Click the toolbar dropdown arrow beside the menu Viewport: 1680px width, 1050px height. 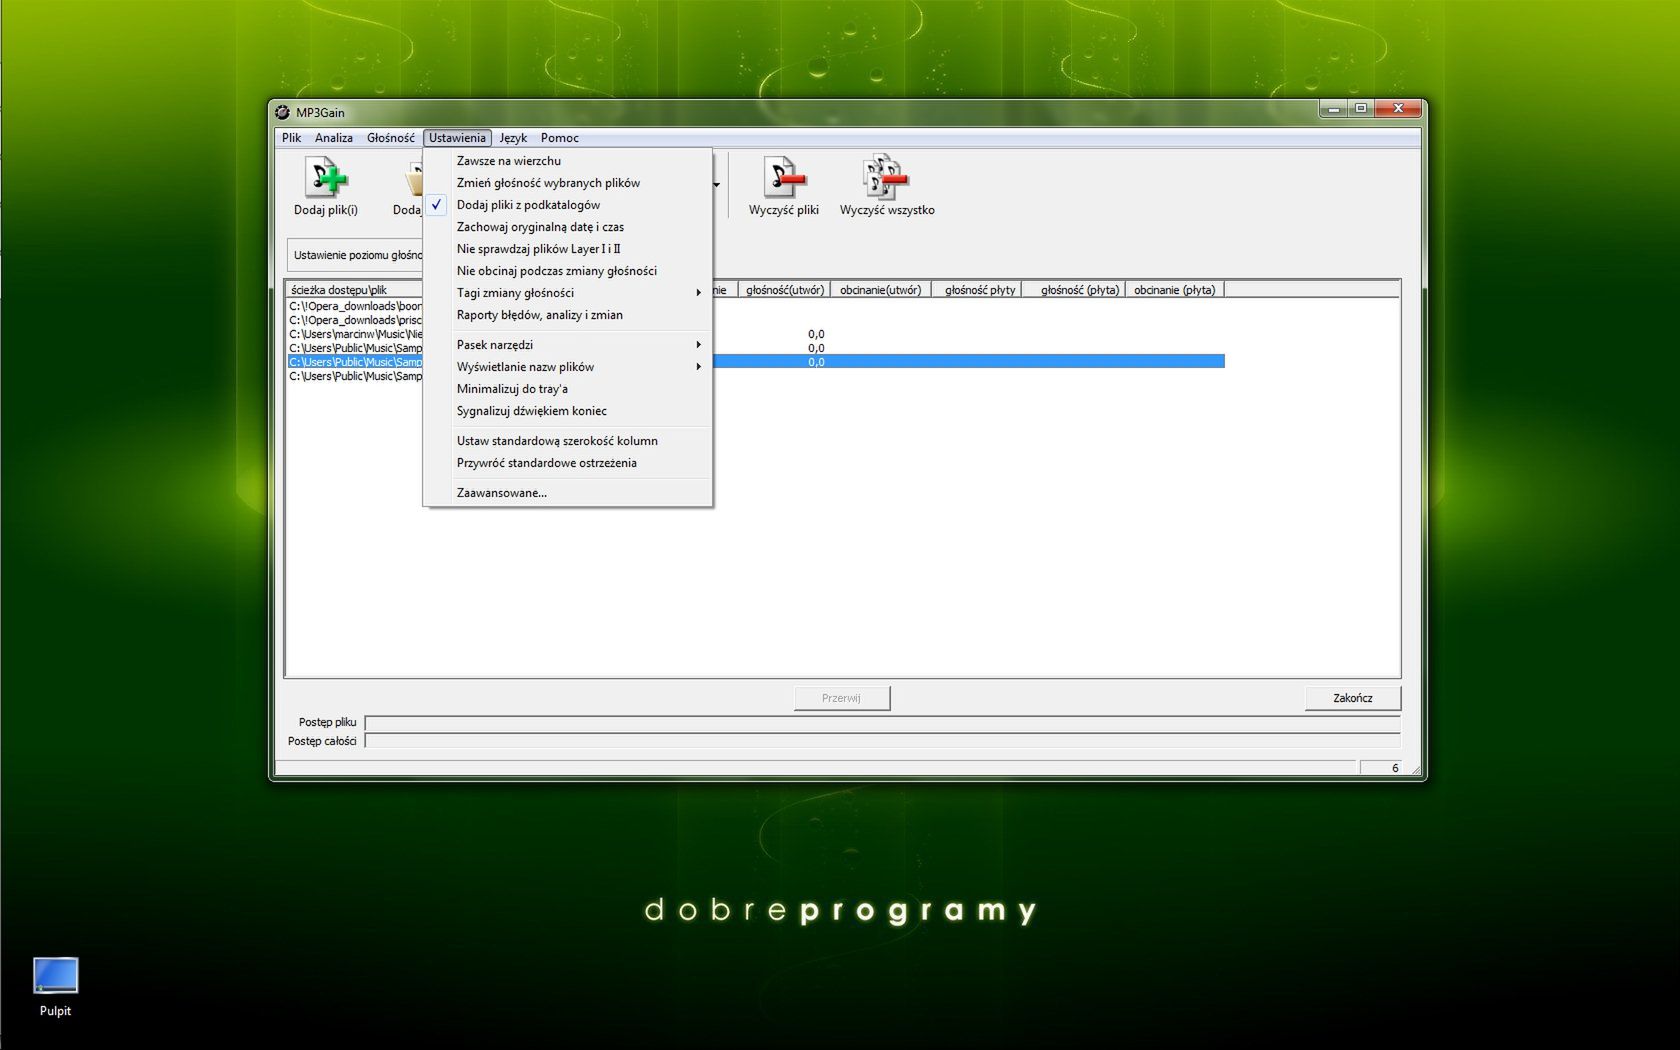click(716, 185)
